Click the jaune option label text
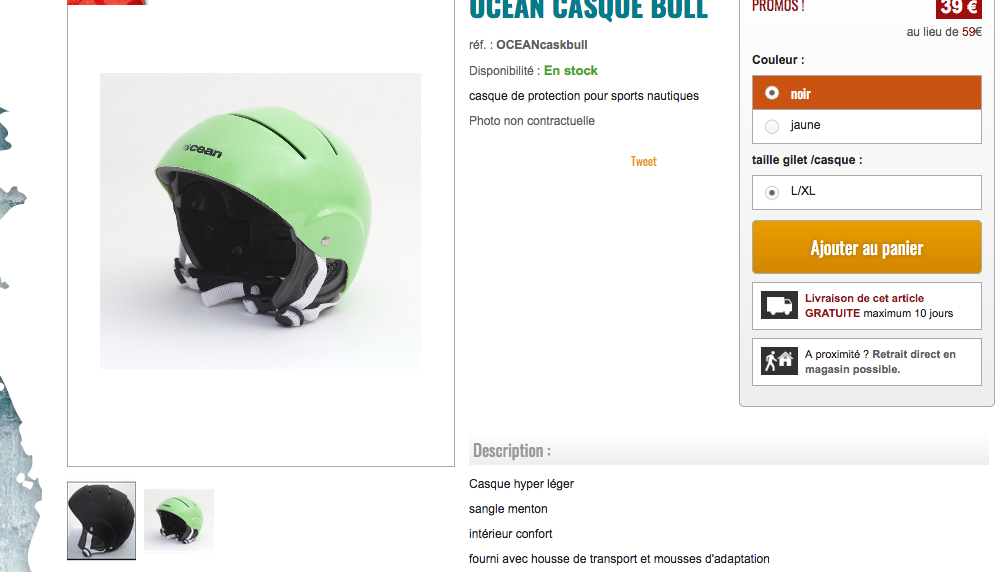1002x572 pixels. tap(805, 125)
